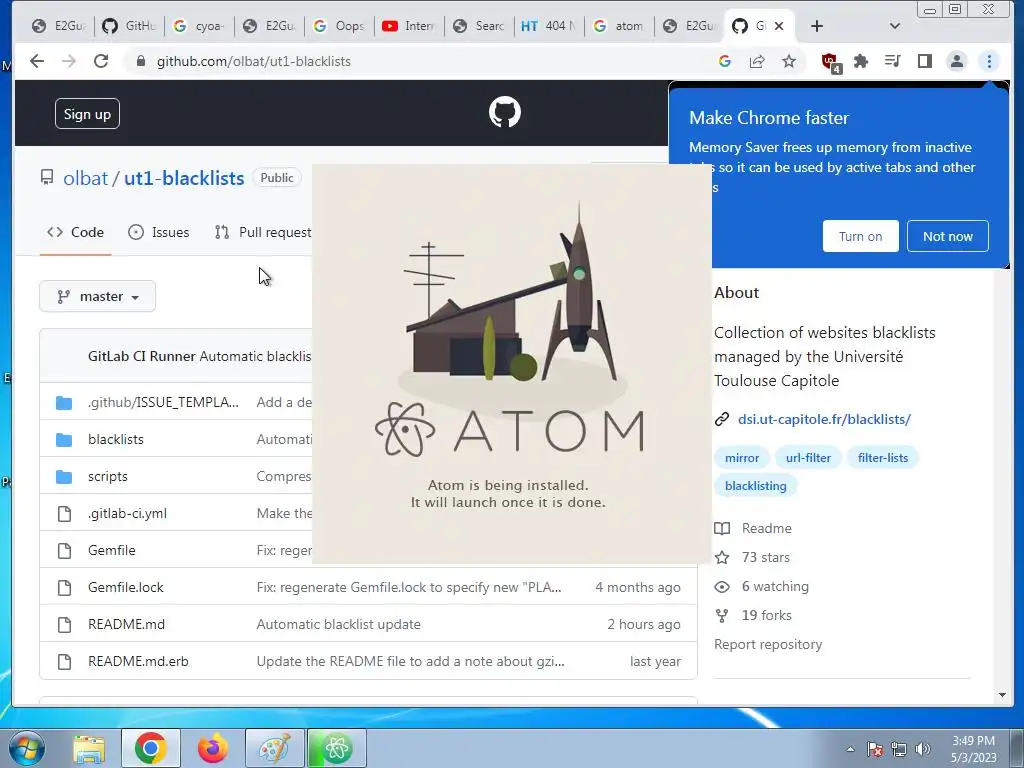
Task: Open the Windows Start menu
Action: point(26,748)
